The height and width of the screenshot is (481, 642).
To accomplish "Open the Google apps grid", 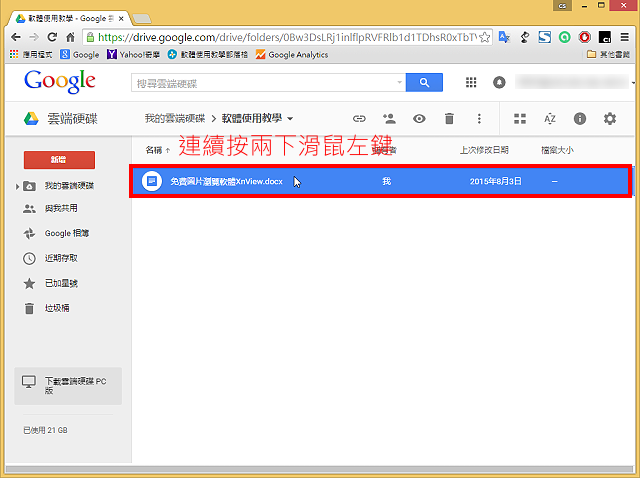I will click(471, 83).
